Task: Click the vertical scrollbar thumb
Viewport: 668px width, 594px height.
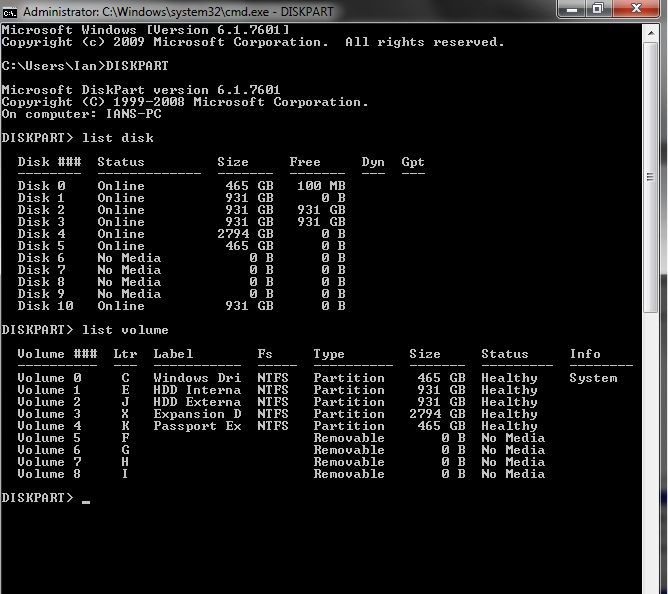Action: (x=651, y=178)
